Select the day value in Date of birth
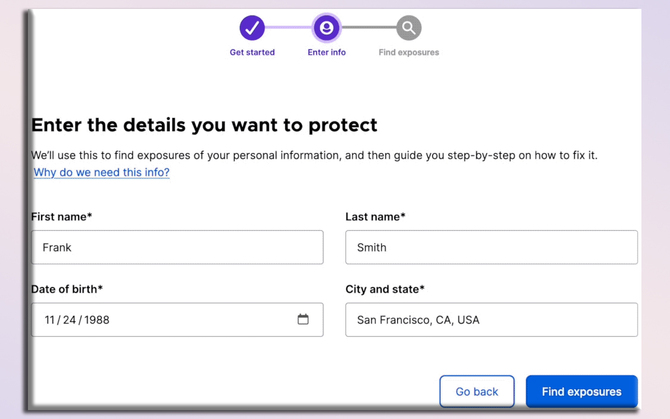Image resolution: width=670 pixels, height=419 pixels. click(x=70, y=320)
